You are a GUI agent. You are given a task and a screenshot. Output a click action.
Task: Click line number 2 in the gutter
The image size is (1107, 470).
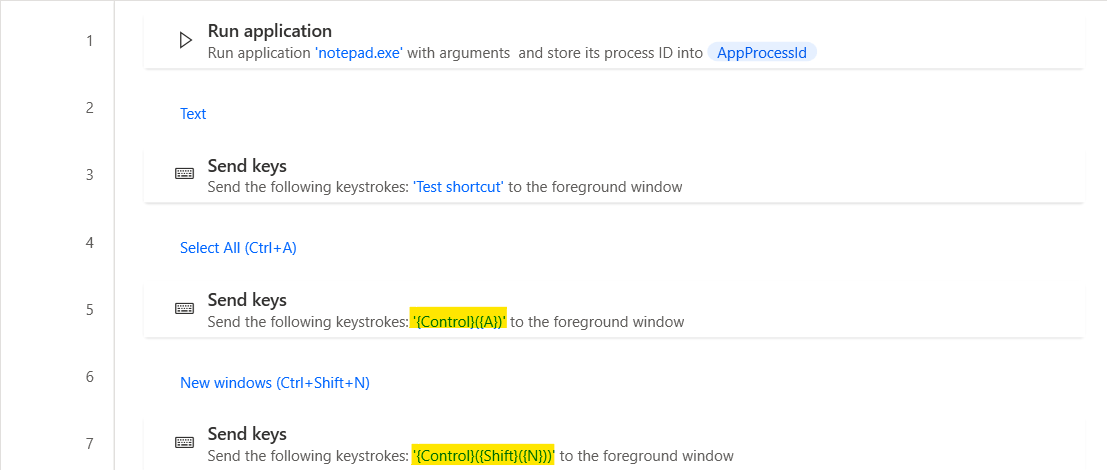tap(89, 108)
